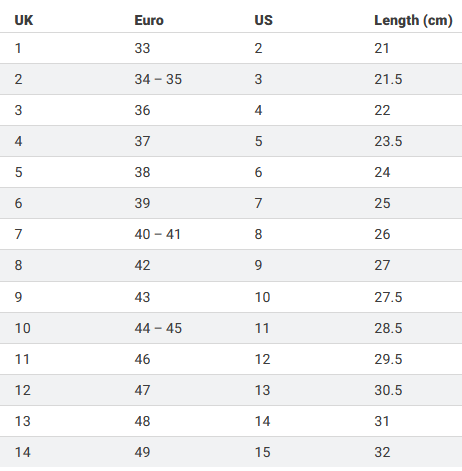Select the length 30.5 cell
Screen dimensions: 462x471
point(388,390)
